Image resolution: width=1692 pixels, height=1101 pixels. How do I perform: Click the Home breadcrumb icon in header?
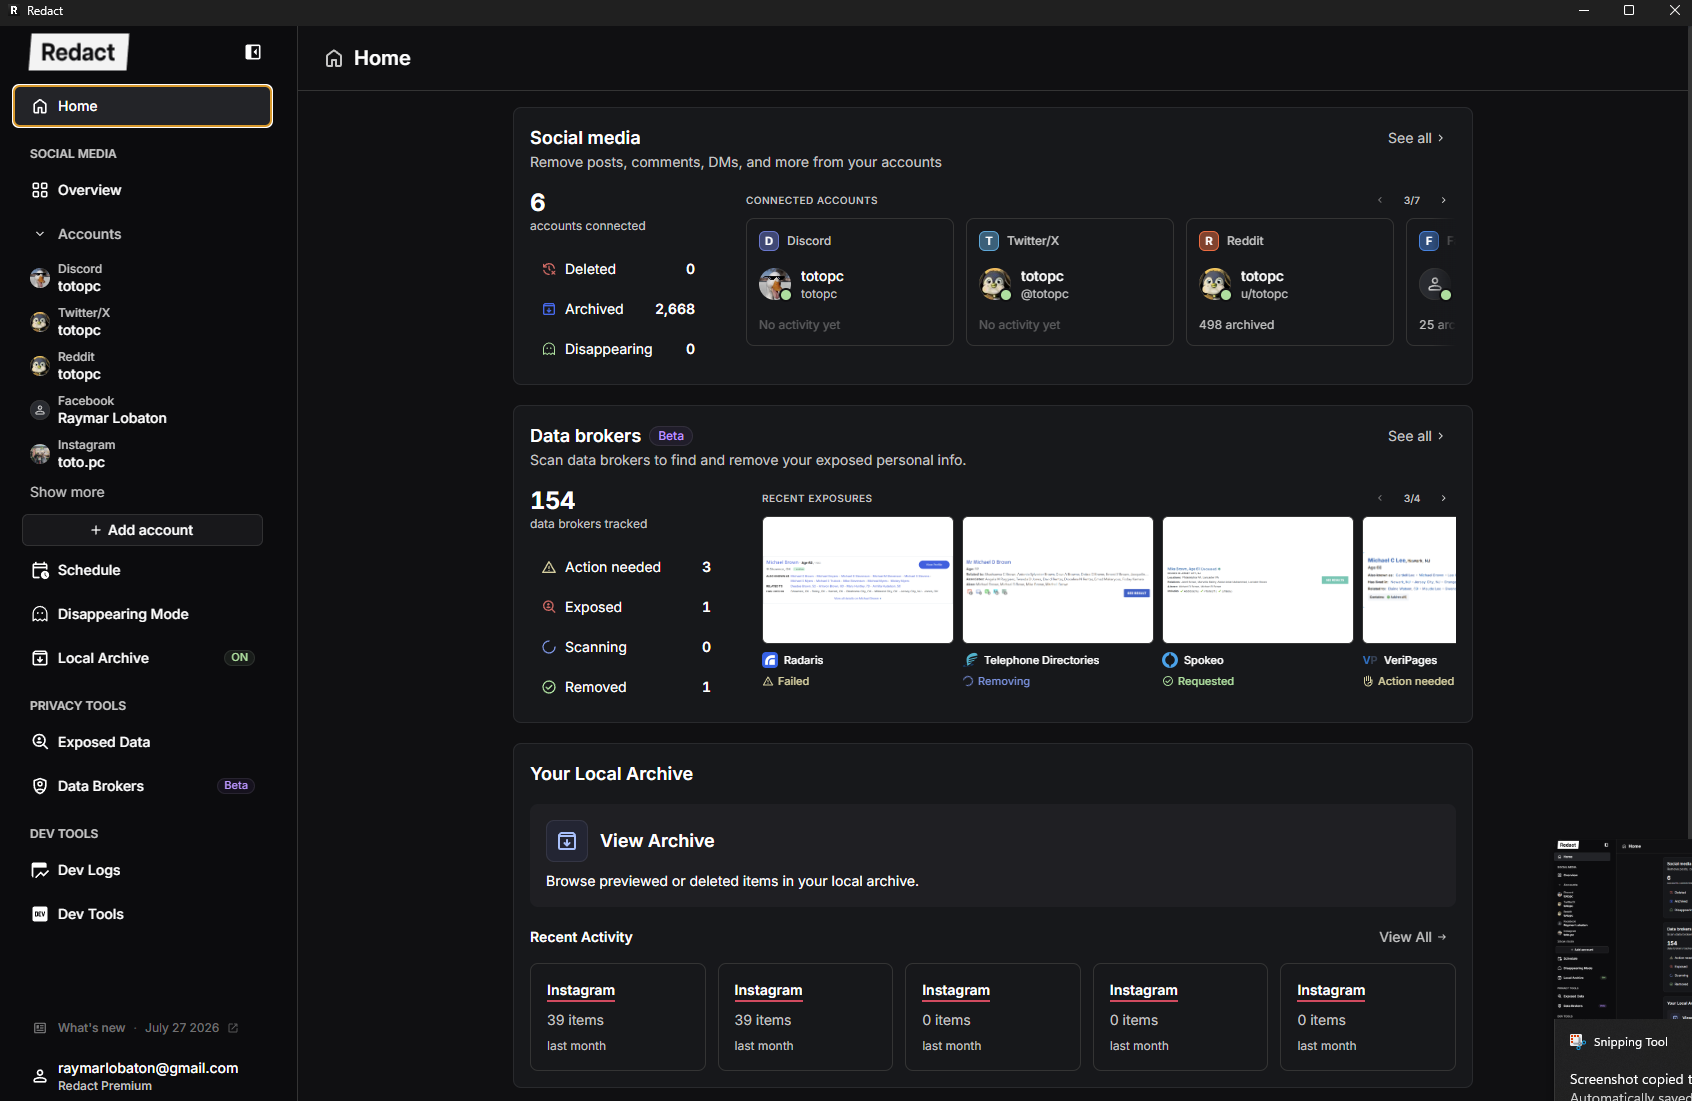click(x=334, y=58)
